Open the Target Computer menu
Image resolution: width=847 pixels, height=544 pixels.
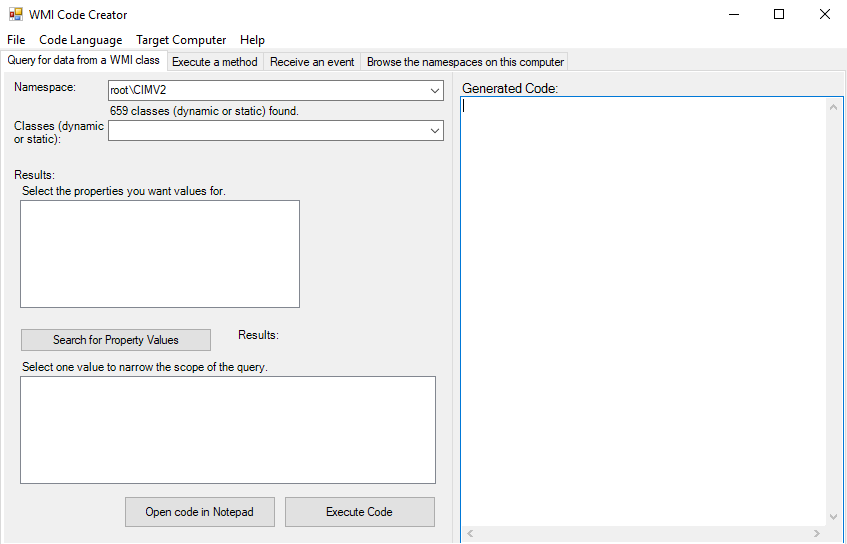[x=181, y=40]
